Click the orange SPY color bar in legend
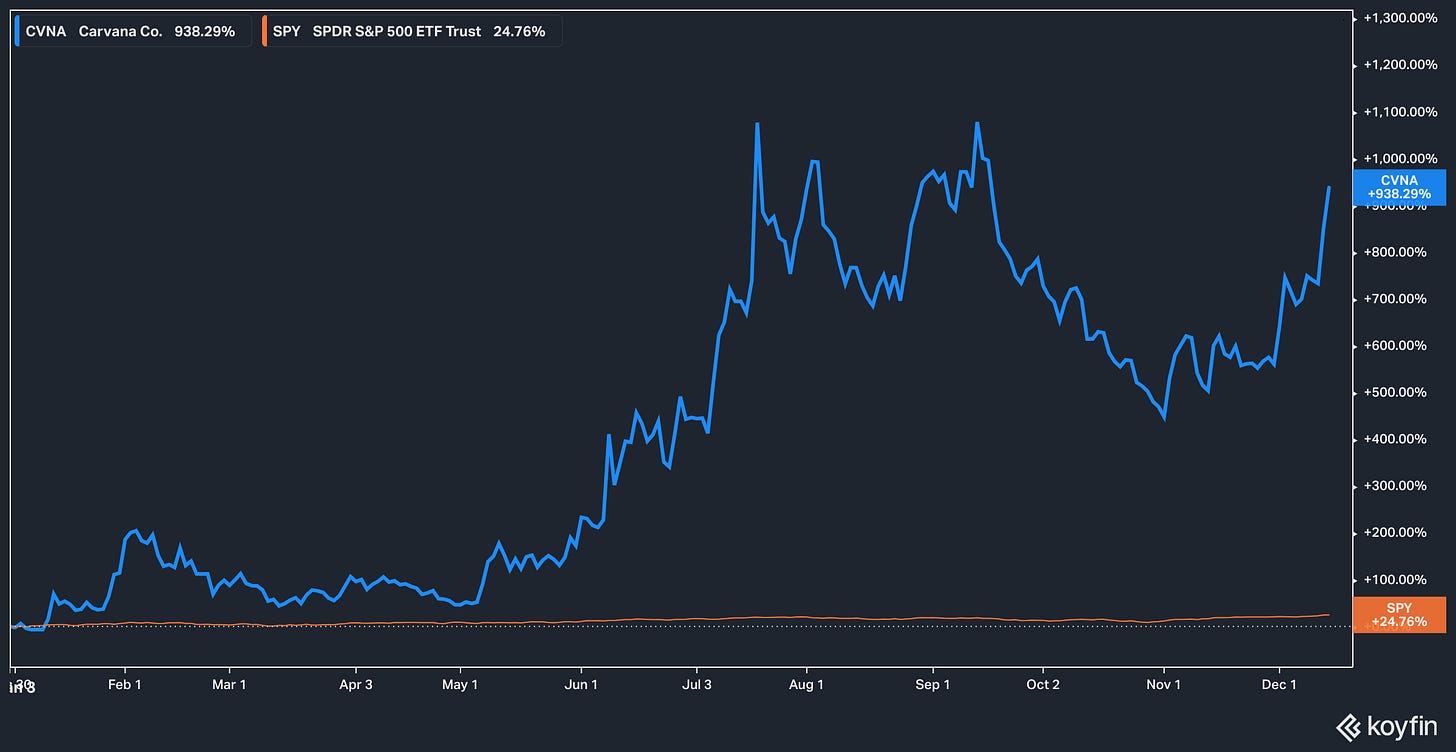The image size is (1456, 752). point(265,31)
